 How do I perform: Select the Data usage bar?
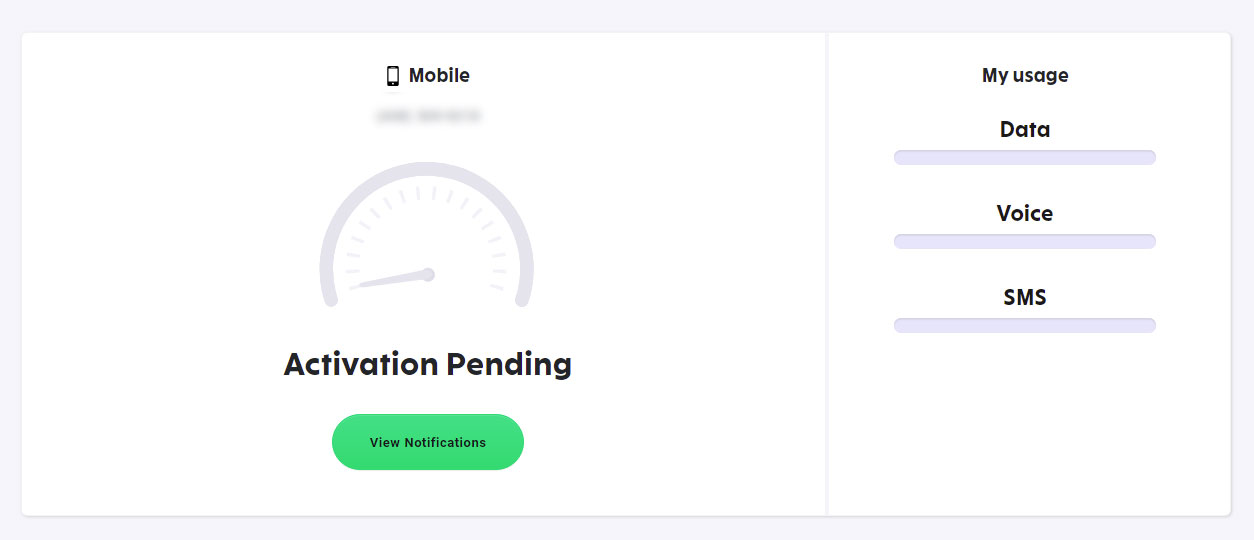coord(1025,157)
